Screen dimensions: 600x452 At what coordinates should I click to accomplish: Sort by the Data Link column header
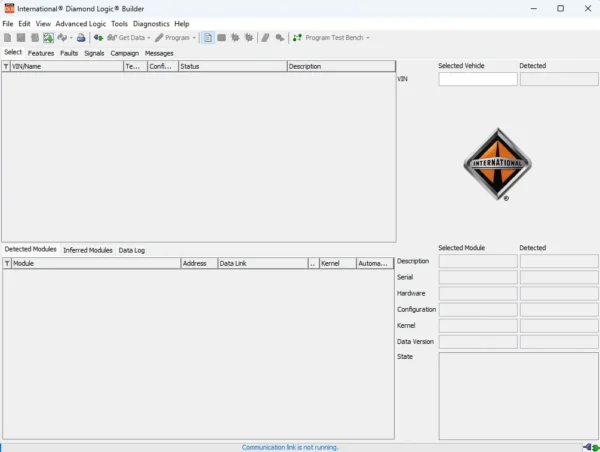coord(263,263)
